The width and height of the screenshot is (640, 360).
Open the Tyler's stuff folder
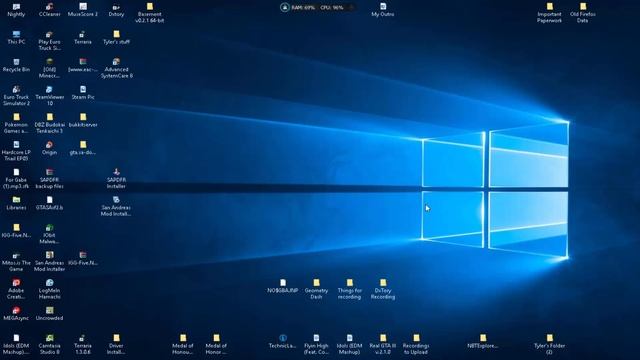pos(116,38)
